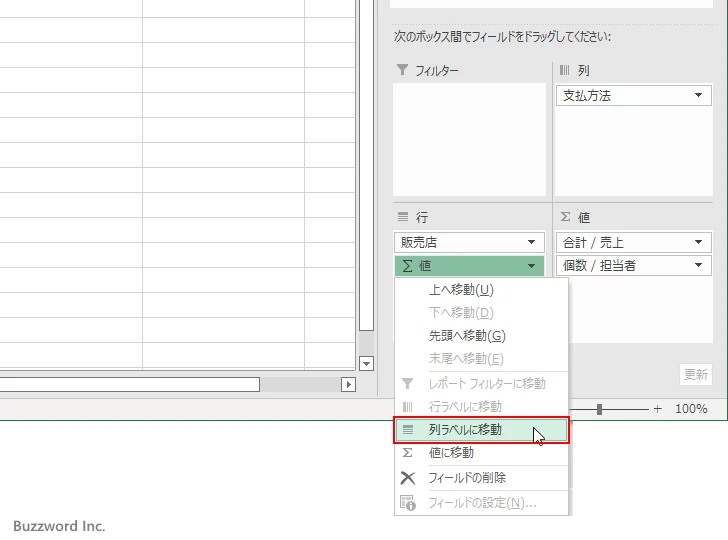
Task: Click the zoom in plus button
Action: [x=657, y=409]
